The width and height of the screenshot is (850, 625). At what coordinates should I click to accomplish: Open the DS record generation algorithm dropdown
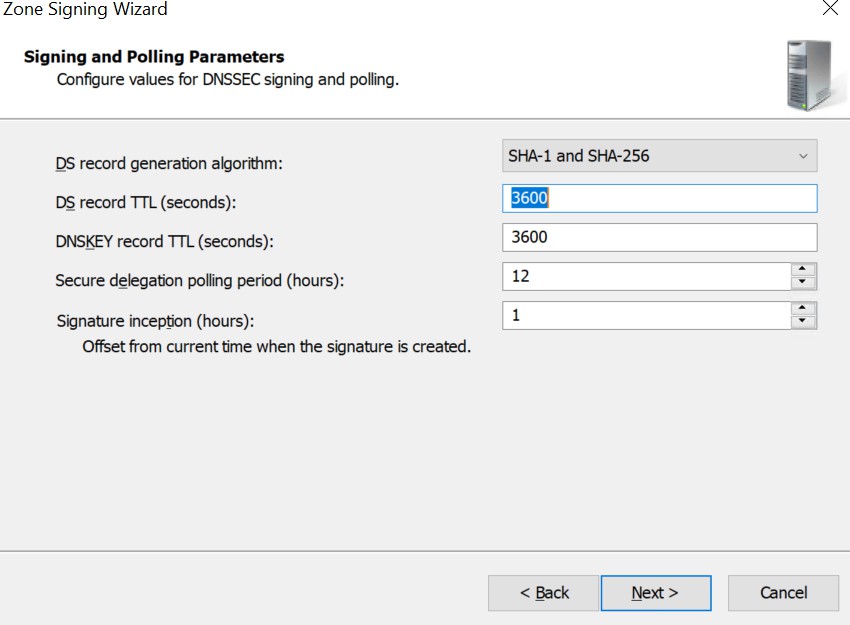pos(659,156)
